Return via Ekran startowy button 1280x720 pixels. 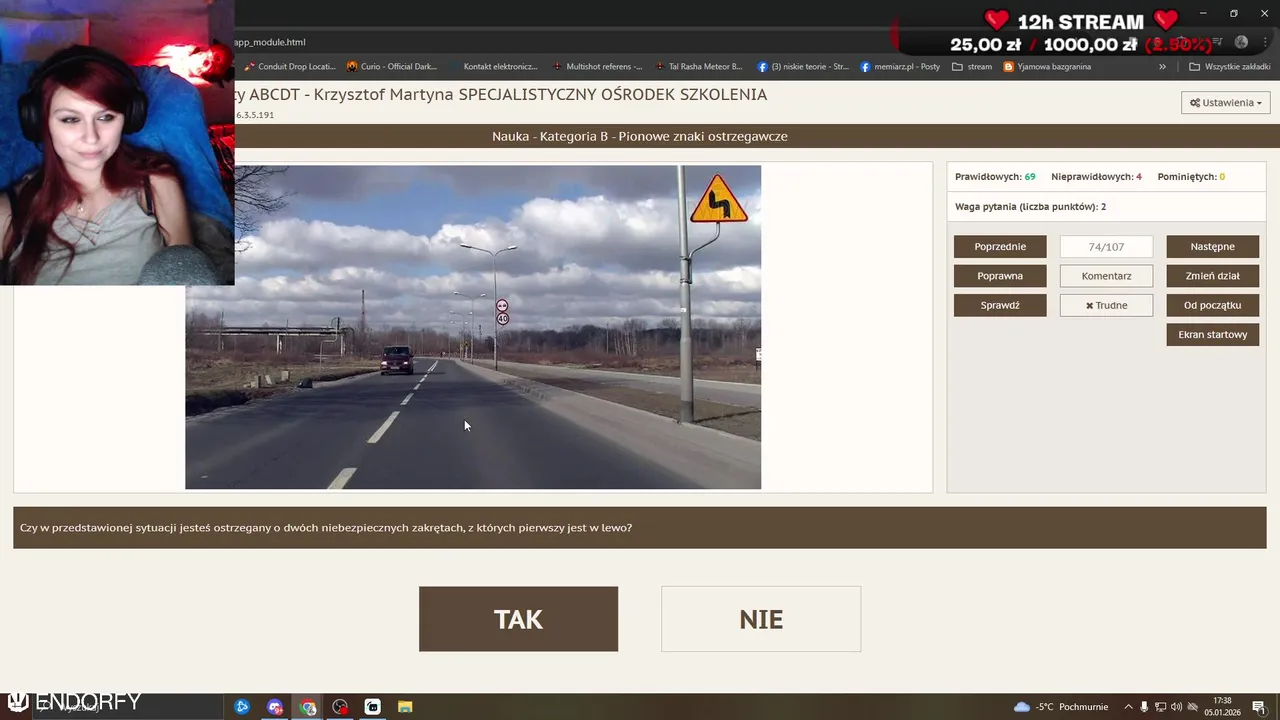pos(1212,335)
